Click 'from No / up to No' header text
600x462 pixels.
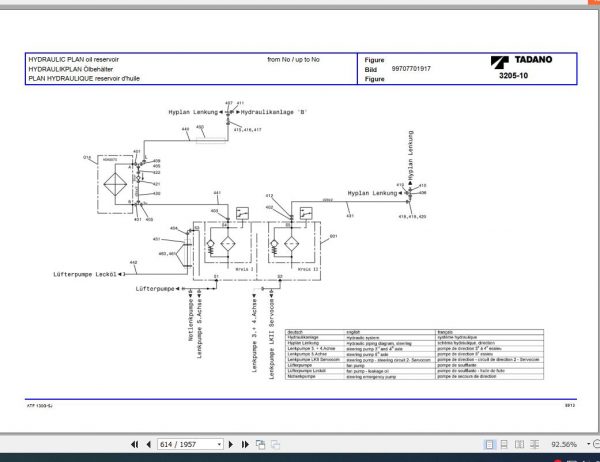[293, 59]
